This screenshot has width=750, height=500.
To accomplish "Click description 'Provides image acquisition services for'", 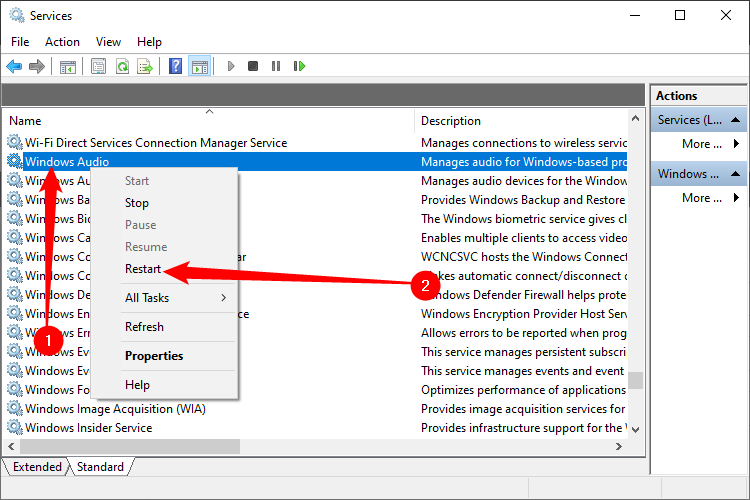I will point(523,409).
